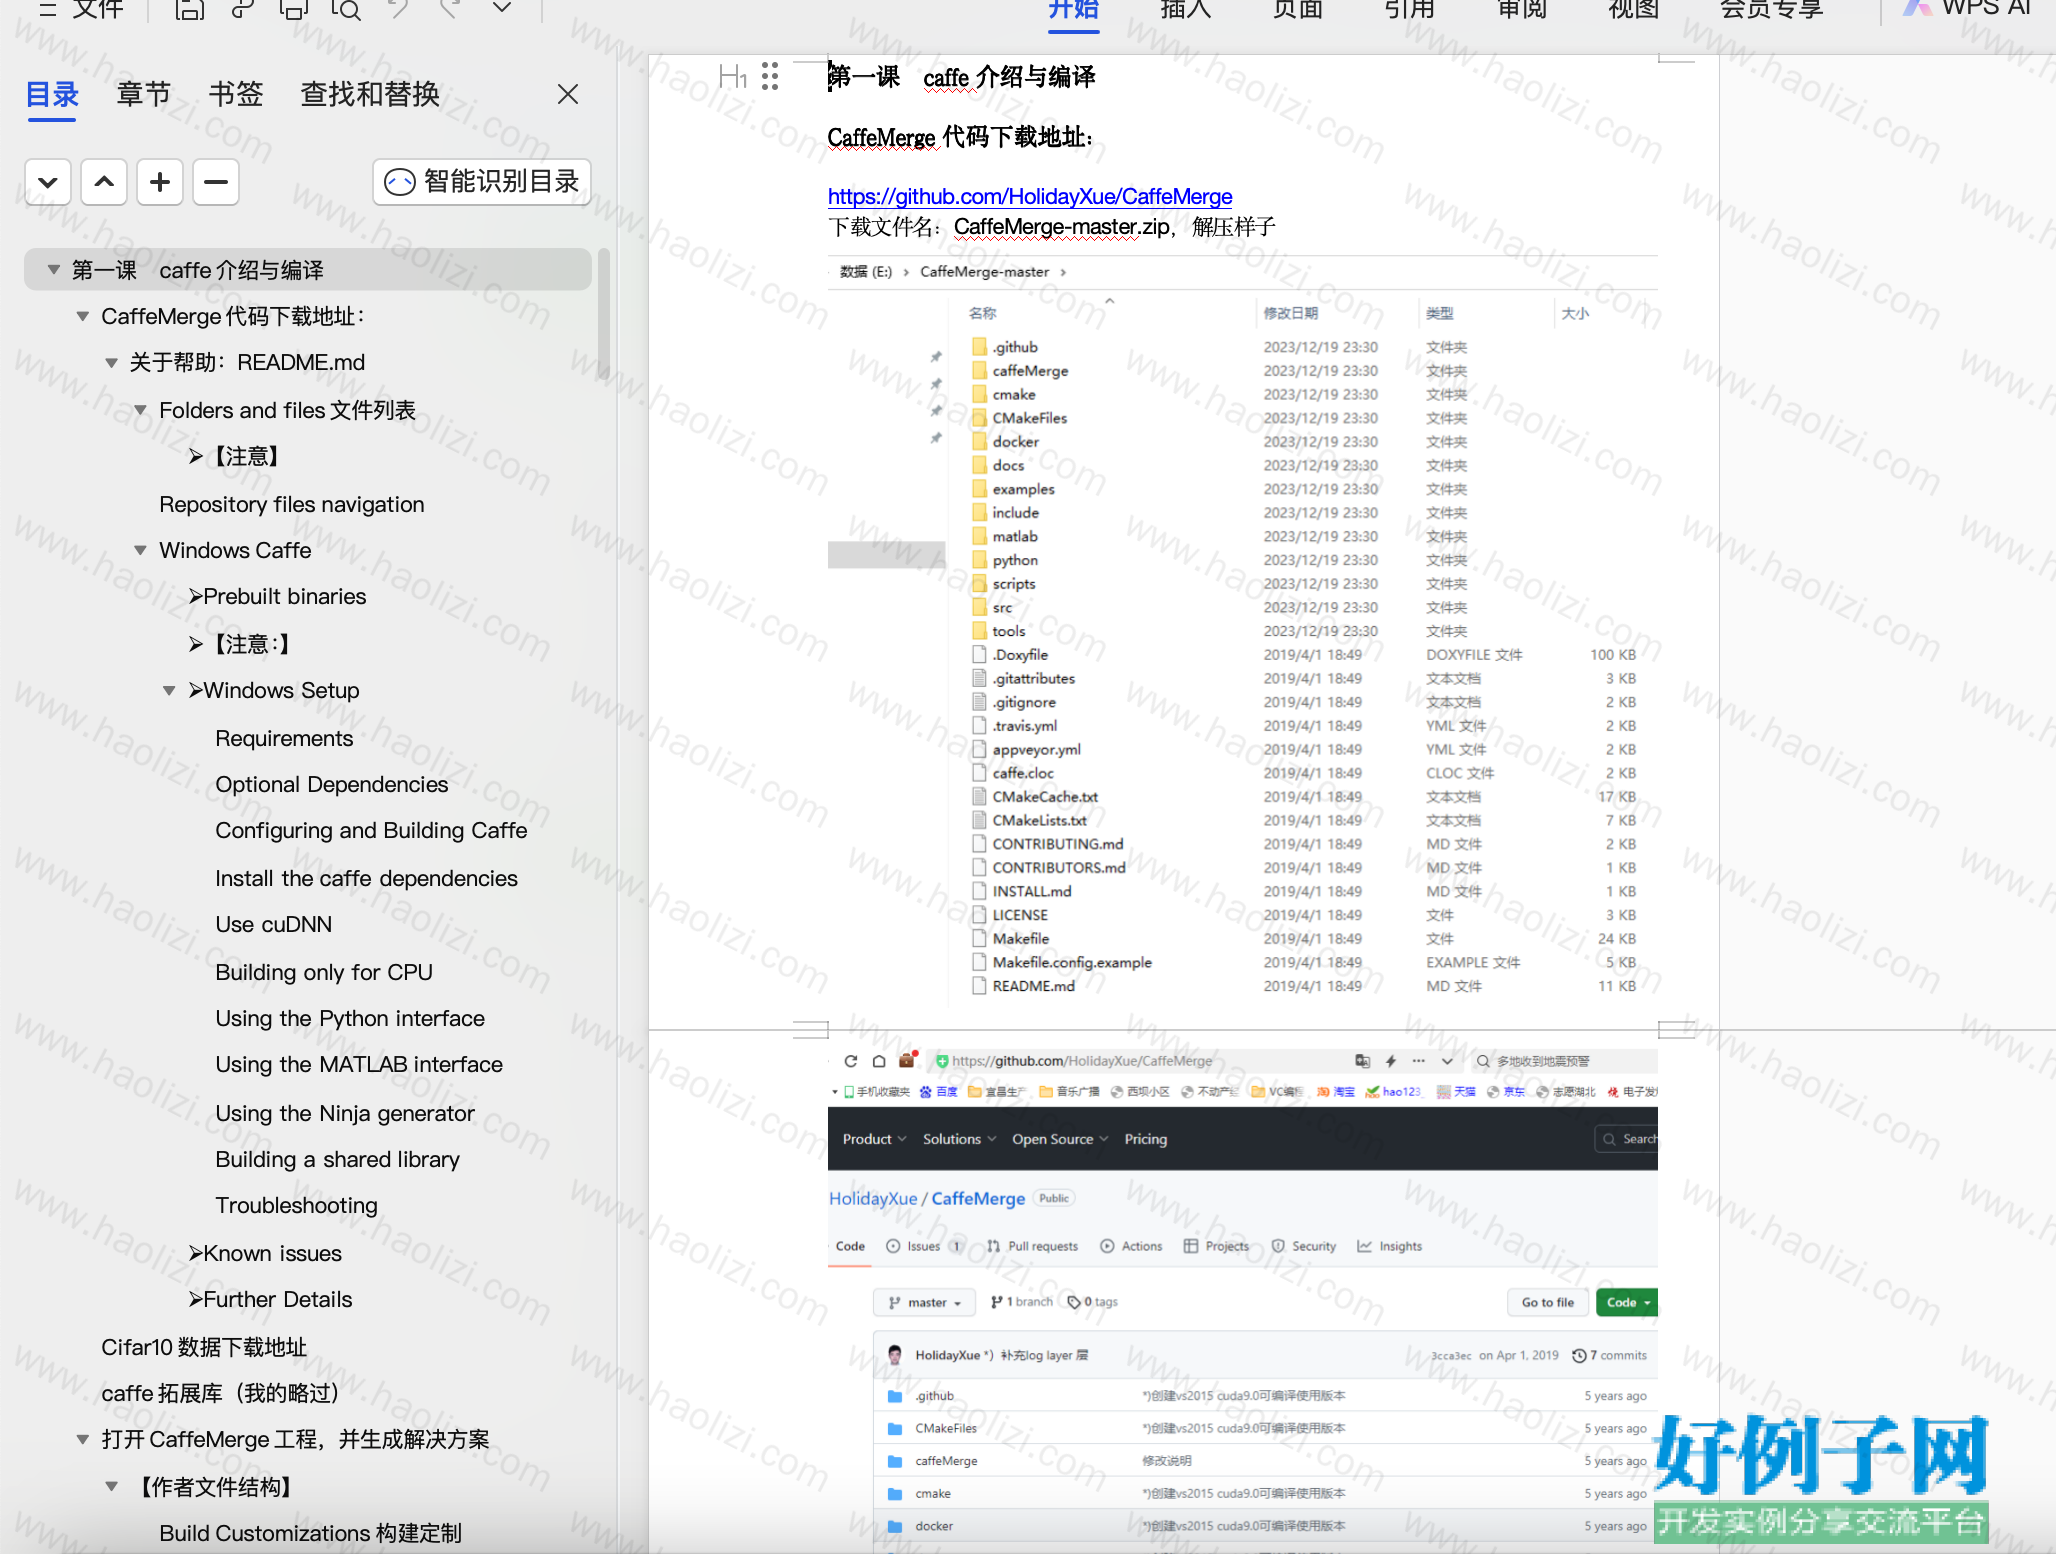The width and height of the screenshot is (2056, 1554).
Task: Open the 查找和替换 tab
Action: (370, 94)
